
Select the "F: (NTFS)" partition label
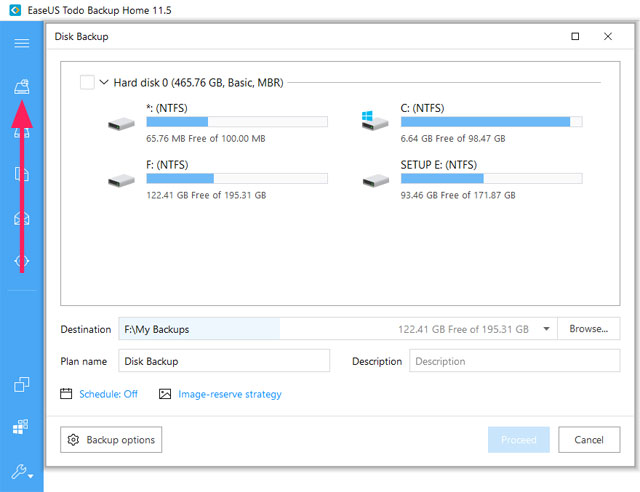(x=167, y=165)
